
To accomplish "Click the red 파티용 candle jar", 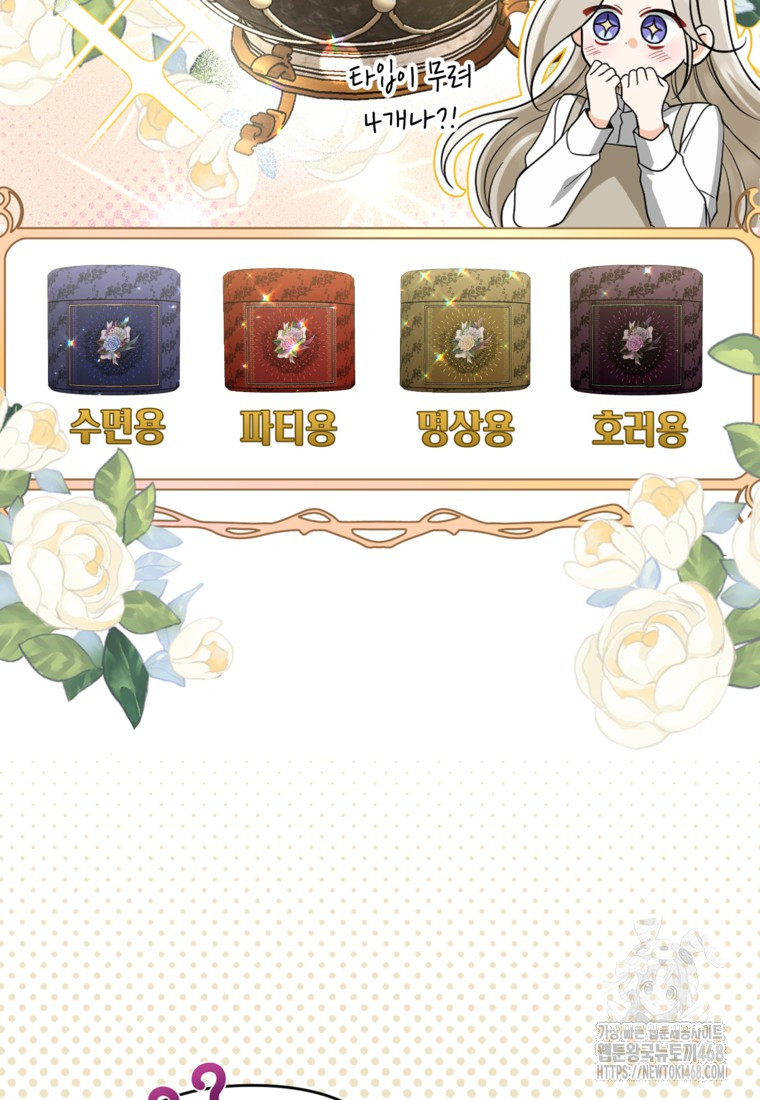I will coord(288,330).
